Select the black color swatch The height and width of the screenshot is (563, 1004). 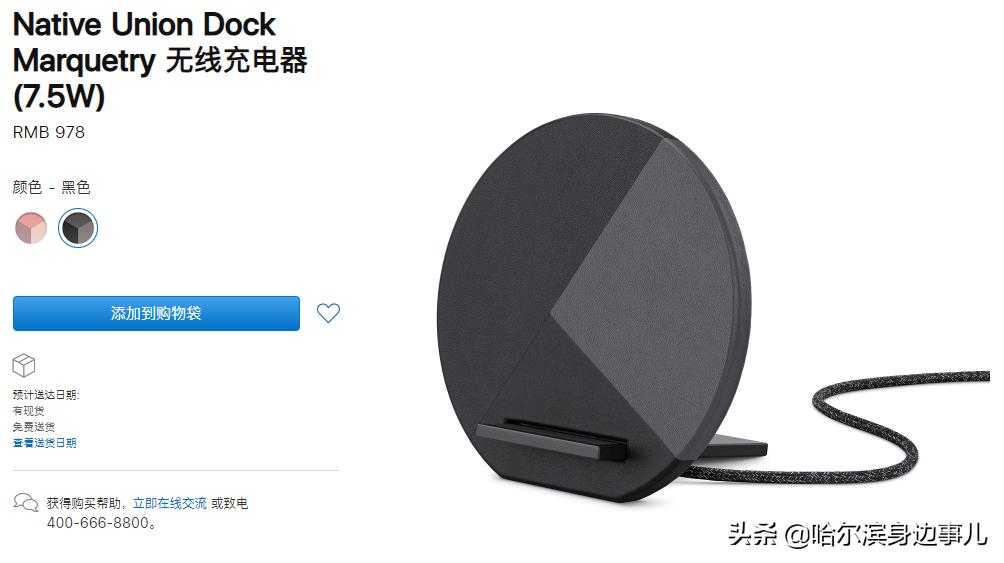click(x=77, y=227)
